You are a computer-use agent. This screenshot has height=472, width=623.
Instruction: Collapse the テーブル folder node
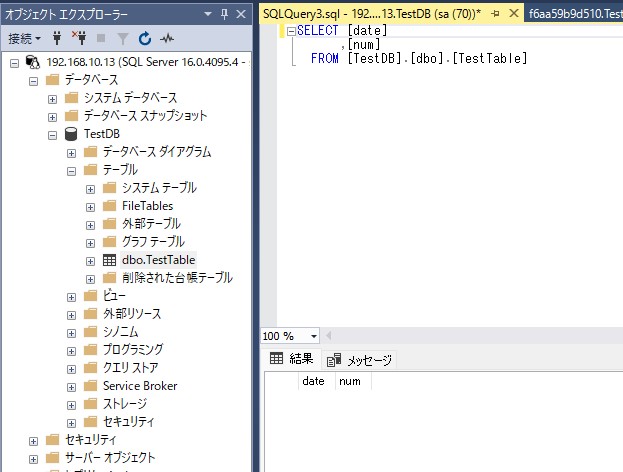72,171
